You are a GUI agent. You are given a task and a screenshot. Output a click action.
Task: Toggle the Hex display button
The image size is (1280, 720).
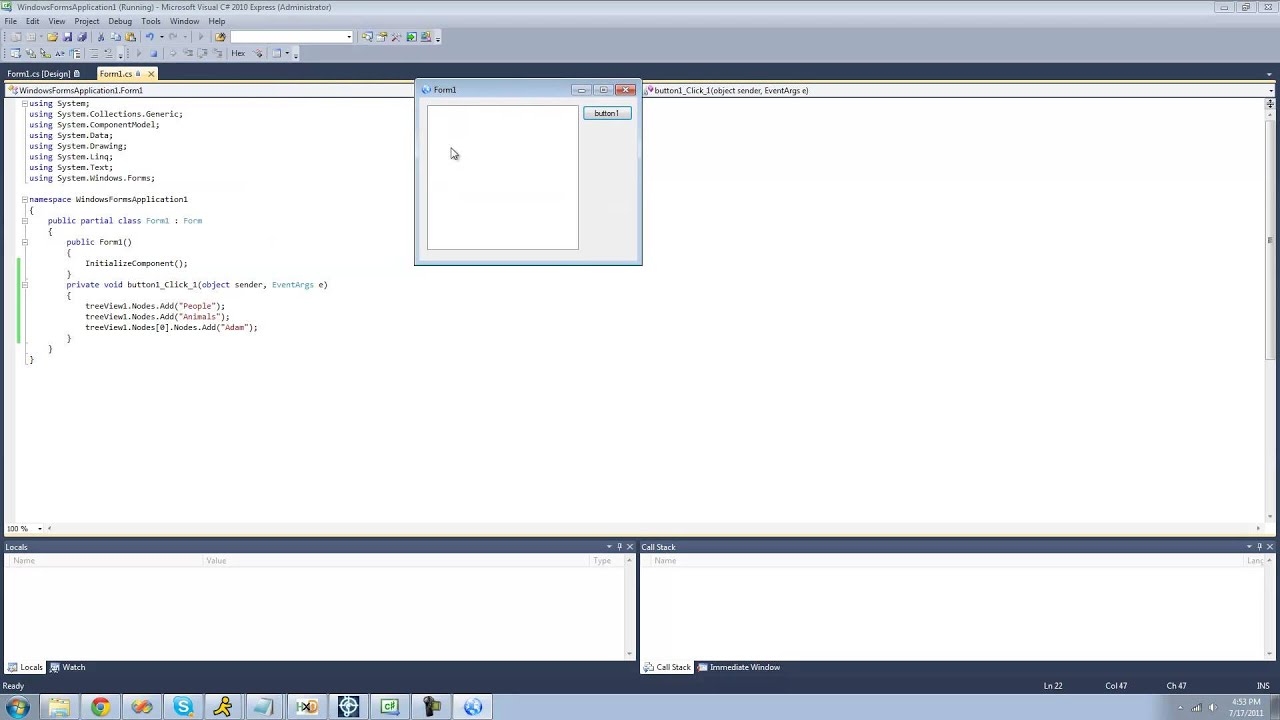tap(238, 53)
